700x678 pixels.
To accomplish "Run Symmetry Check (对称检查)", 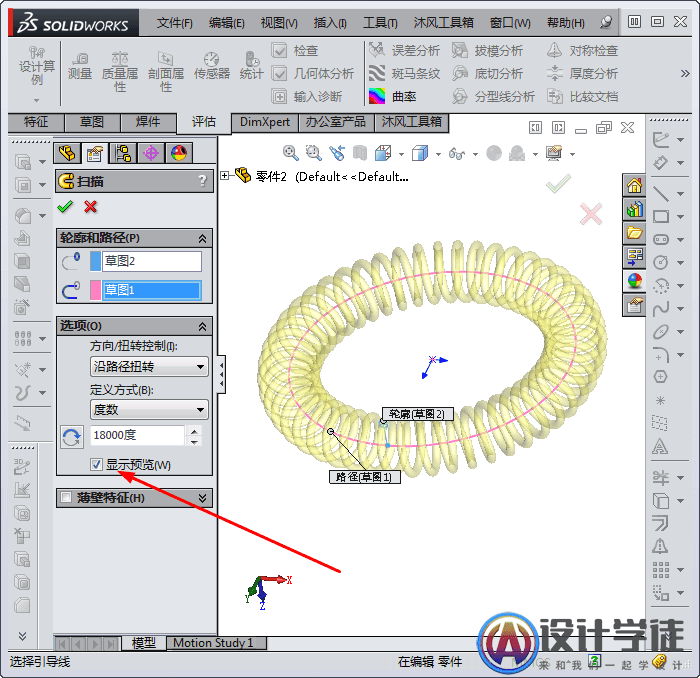I will pyautogui.click(x=583, y=50).
